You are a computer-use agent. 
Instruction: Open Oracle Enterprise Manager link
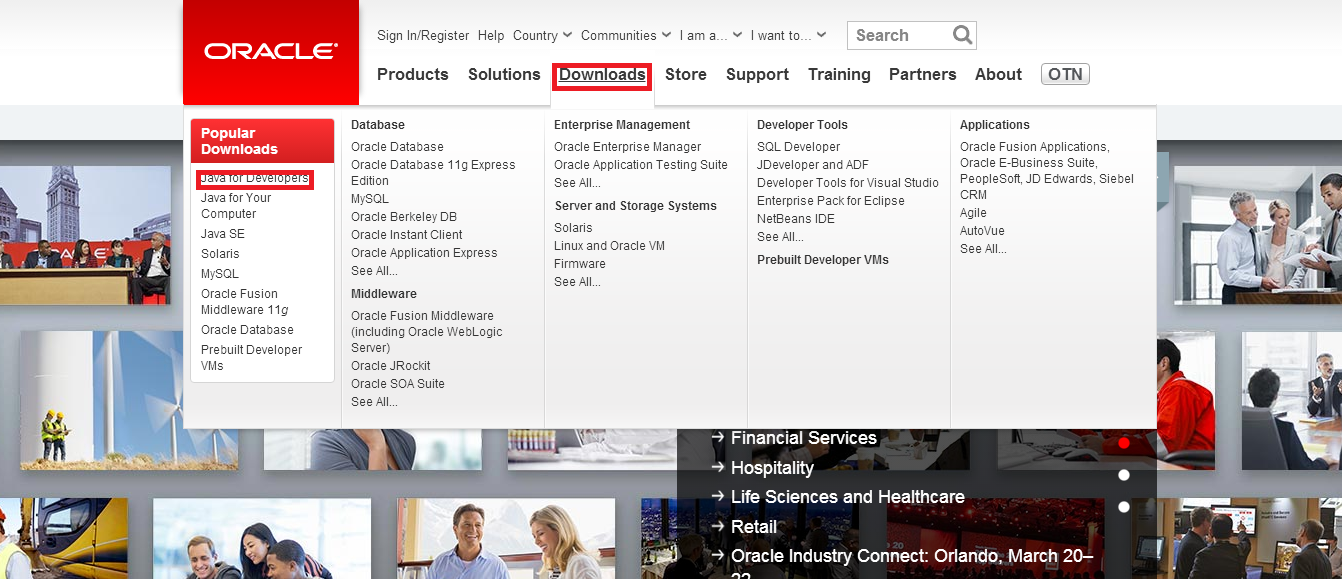pos(628,147)
